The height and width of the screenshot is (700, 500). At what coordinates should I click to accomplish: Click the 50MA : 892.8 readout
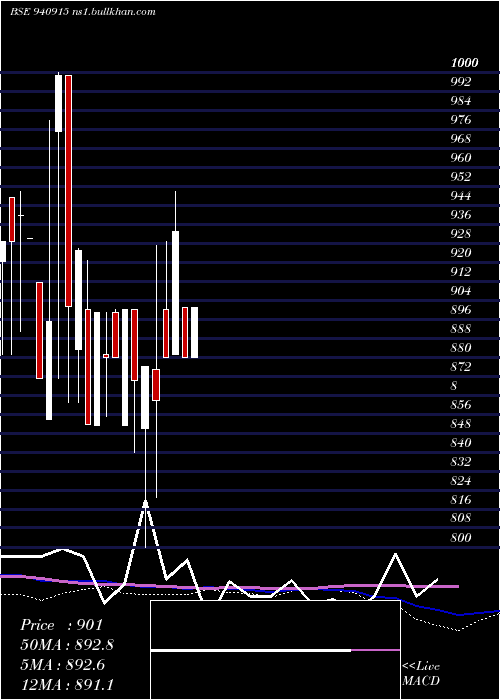tap(67, 645)
